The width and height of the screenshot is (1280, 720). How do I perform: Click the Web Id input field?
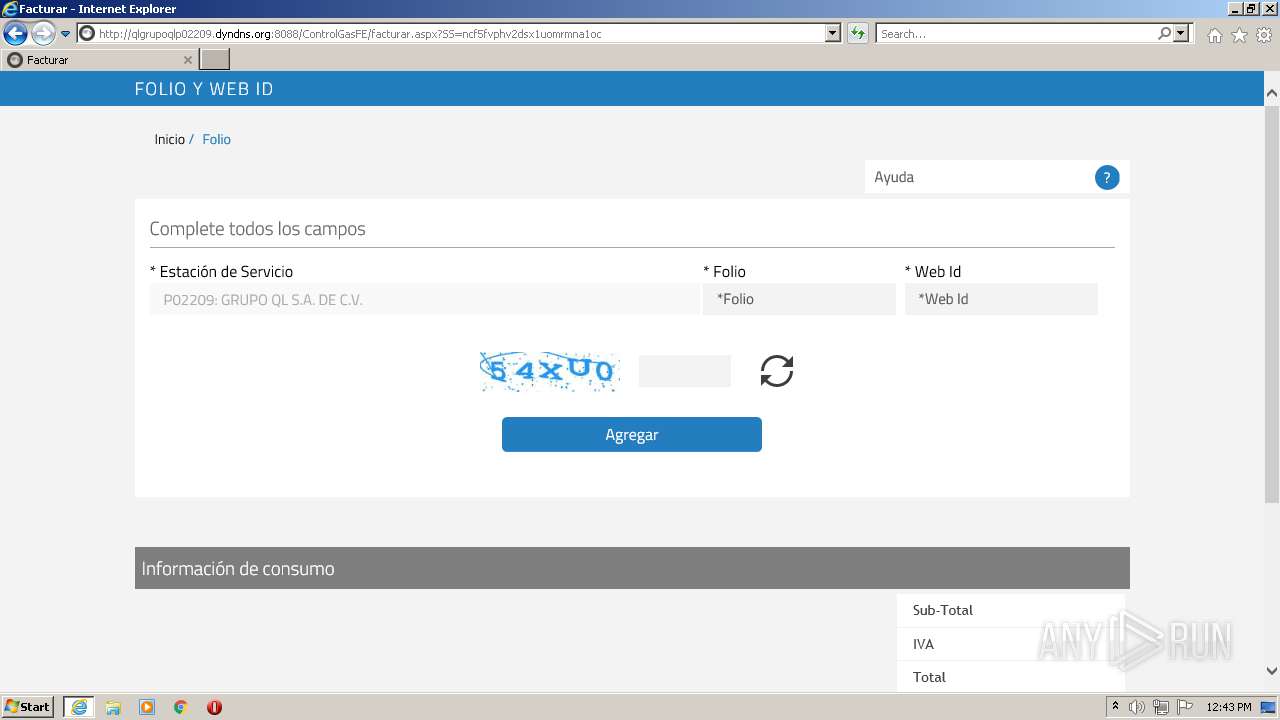click(1001, 299)
